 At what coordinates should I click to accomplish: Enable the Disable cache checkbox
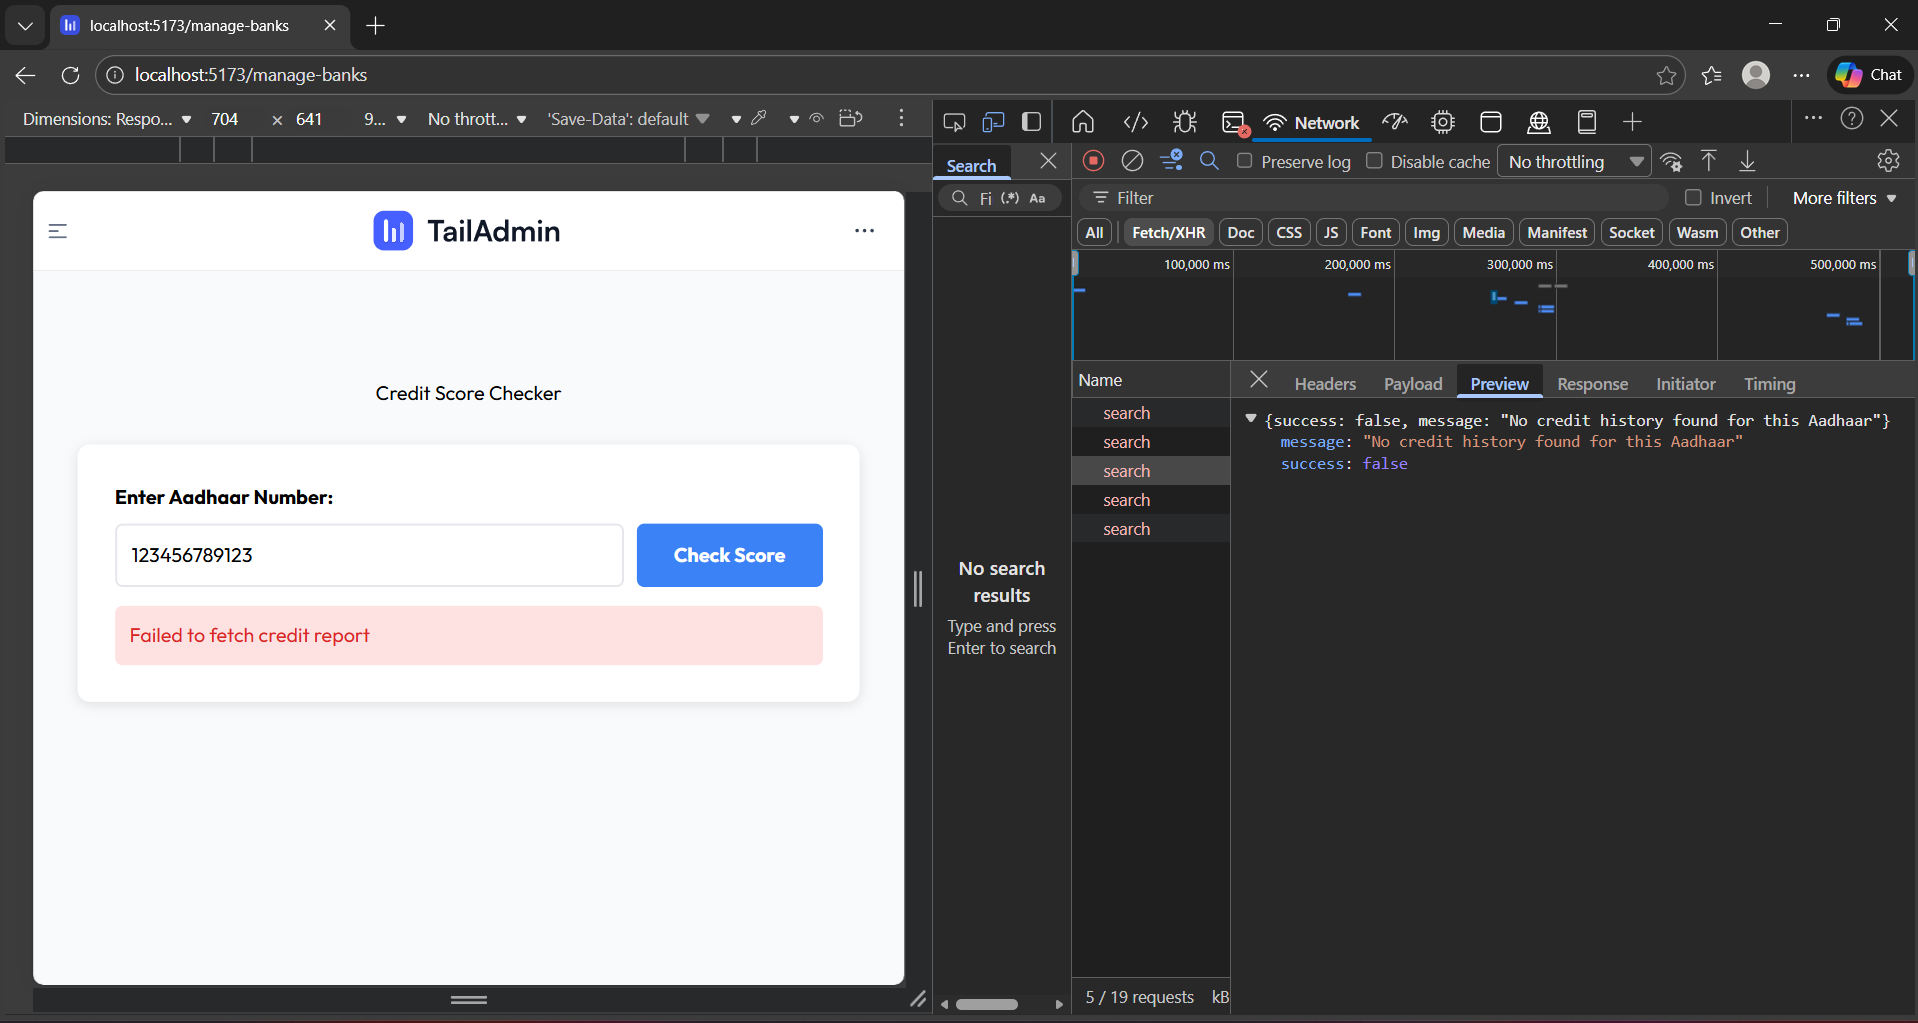[x=1374, y=161]
